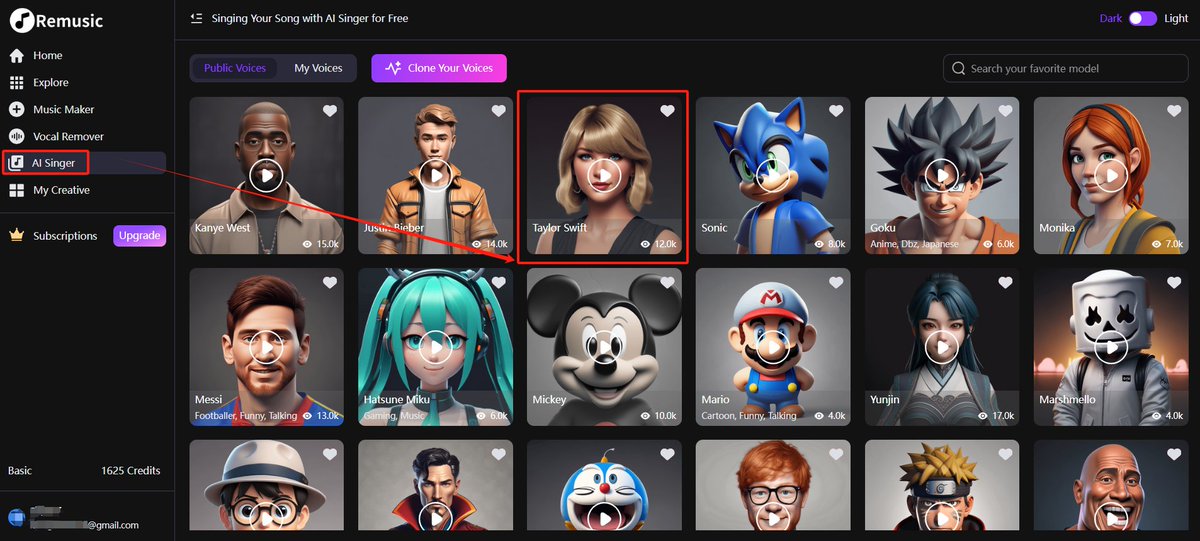The height and width of the screenshot is (541, 1200).
Task: Play the Kanye West voice preview
Action: (x=266, y=175)
